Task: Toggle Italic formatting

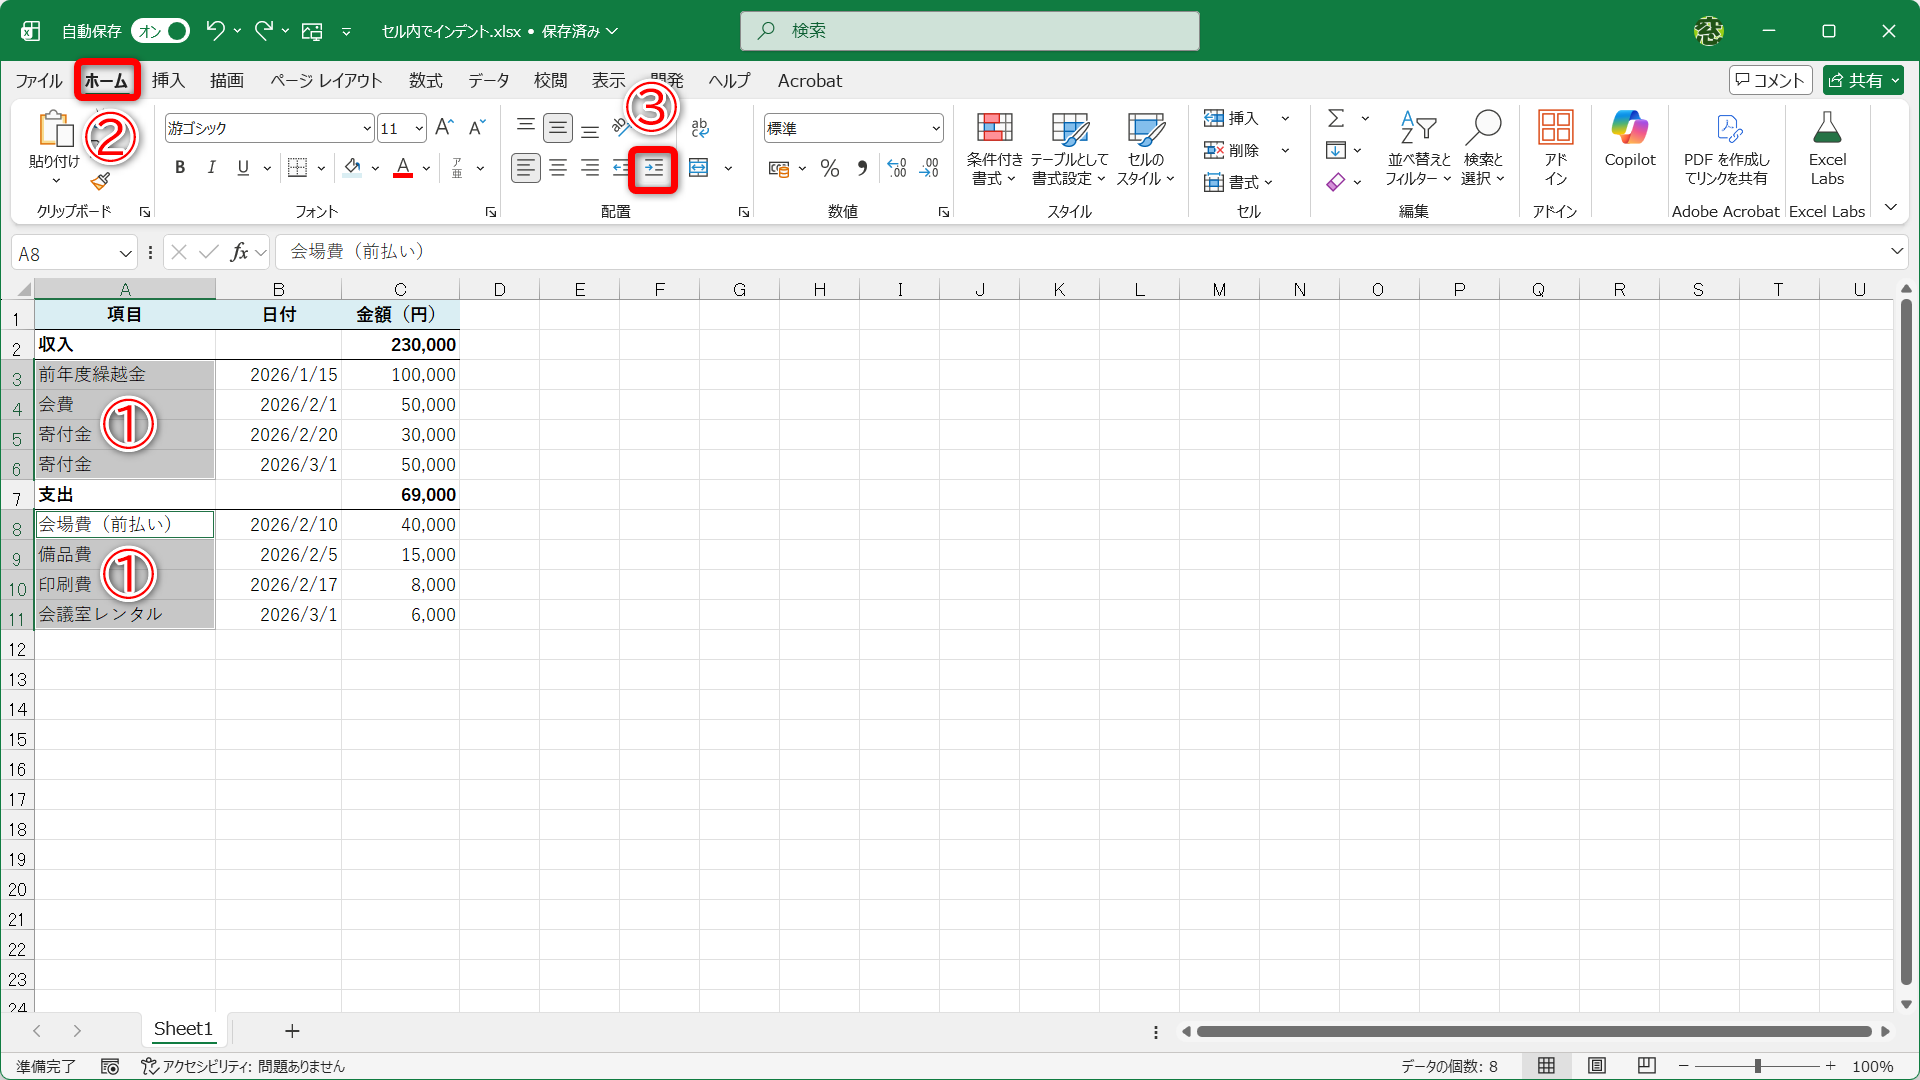Action: pos(211,168)
